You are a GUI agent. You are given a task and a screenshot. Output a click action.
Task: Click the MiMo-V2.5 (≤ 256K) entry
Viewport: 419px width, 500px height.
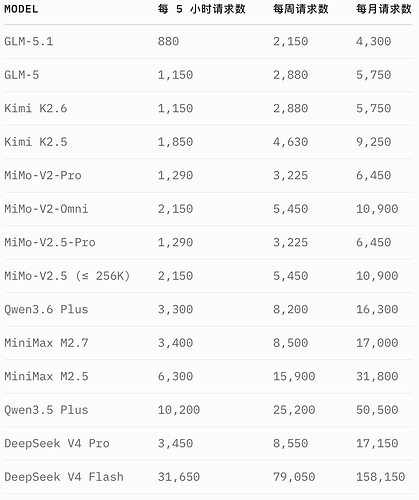(67, 276)
